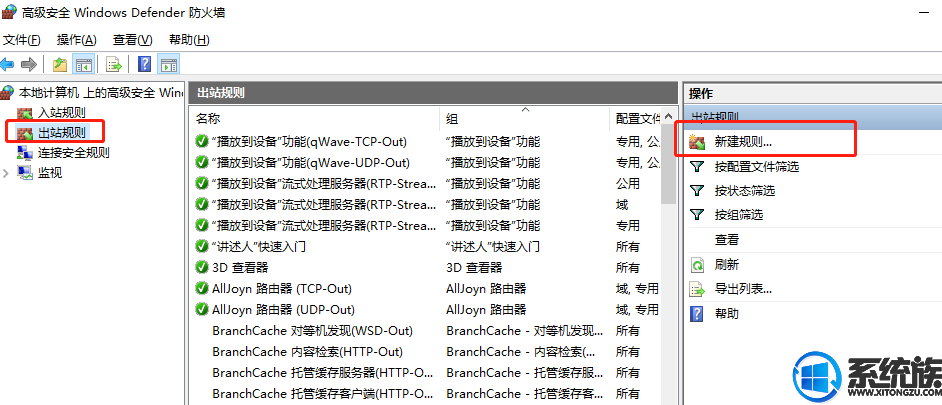Select rule AllJoyn 路由器 (TCP-Out)

point(282,288)
